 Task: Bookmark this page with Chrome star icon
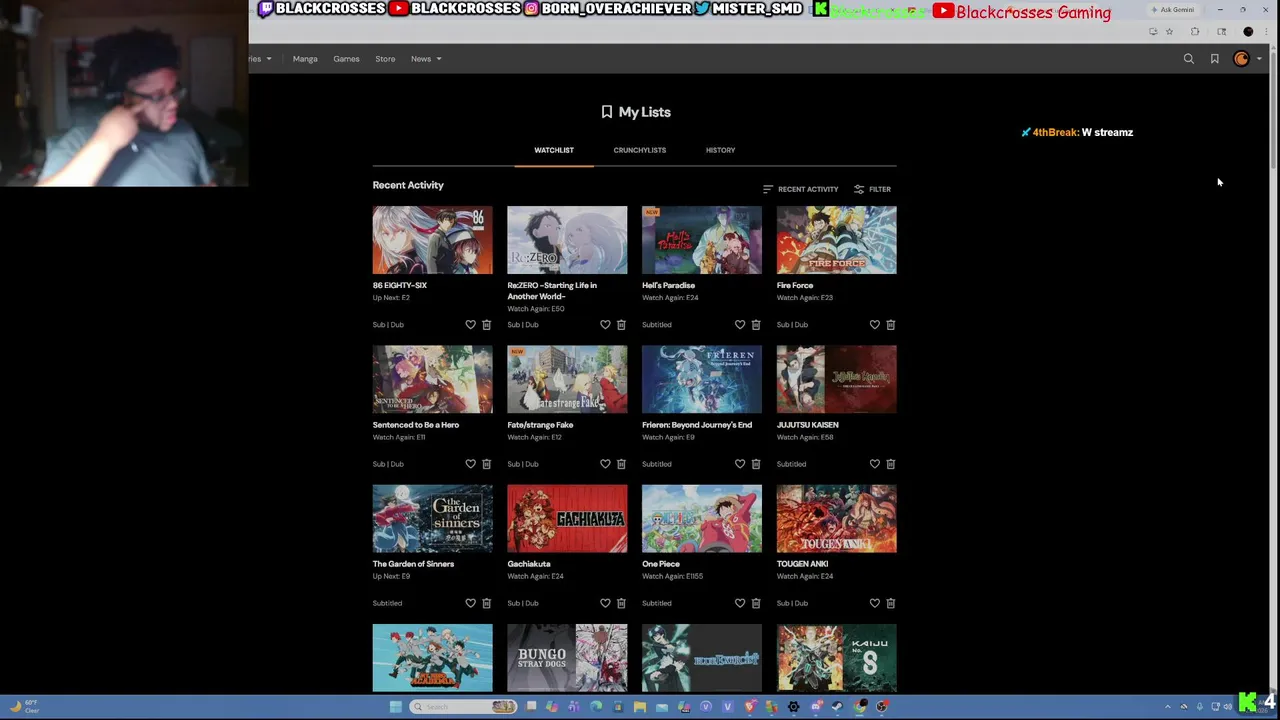click(1169, 32)
